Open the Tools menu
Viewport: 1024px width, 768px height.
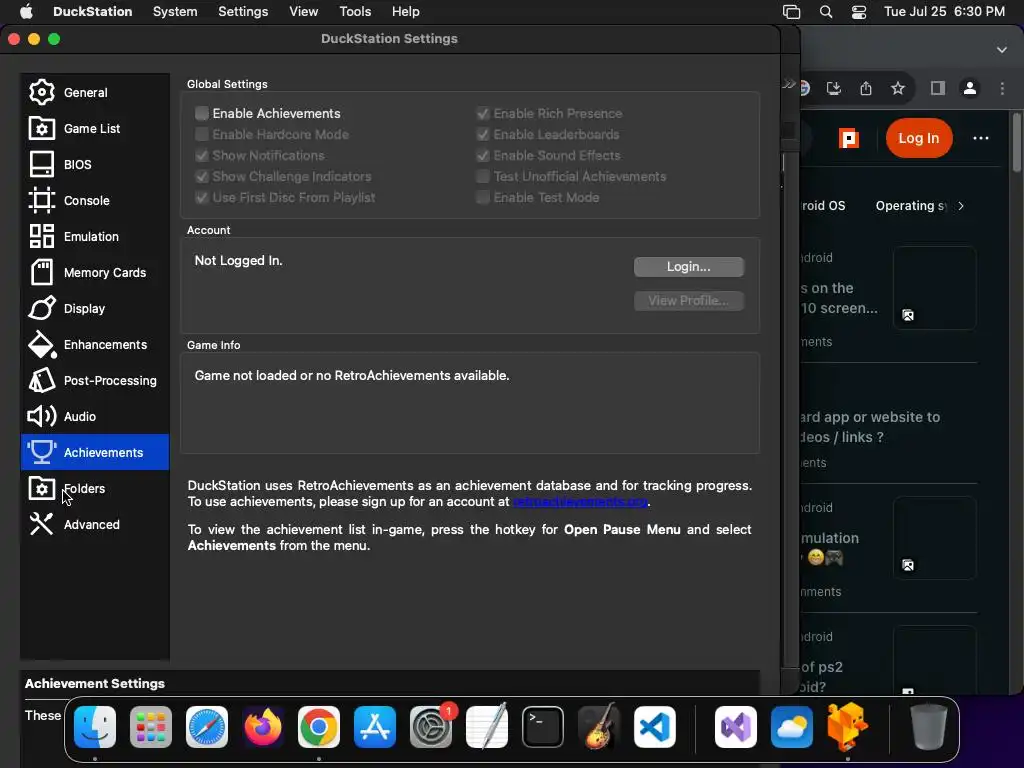click(x=355, y=12)
